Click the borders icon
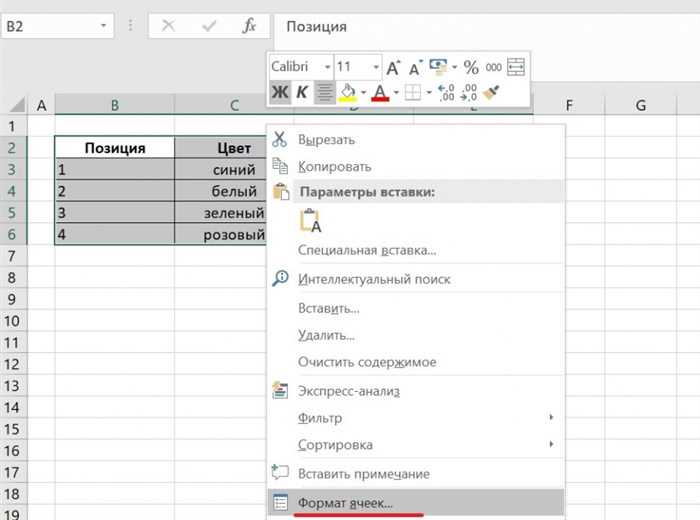Screen dimensions: 700x520 [412, 92]
